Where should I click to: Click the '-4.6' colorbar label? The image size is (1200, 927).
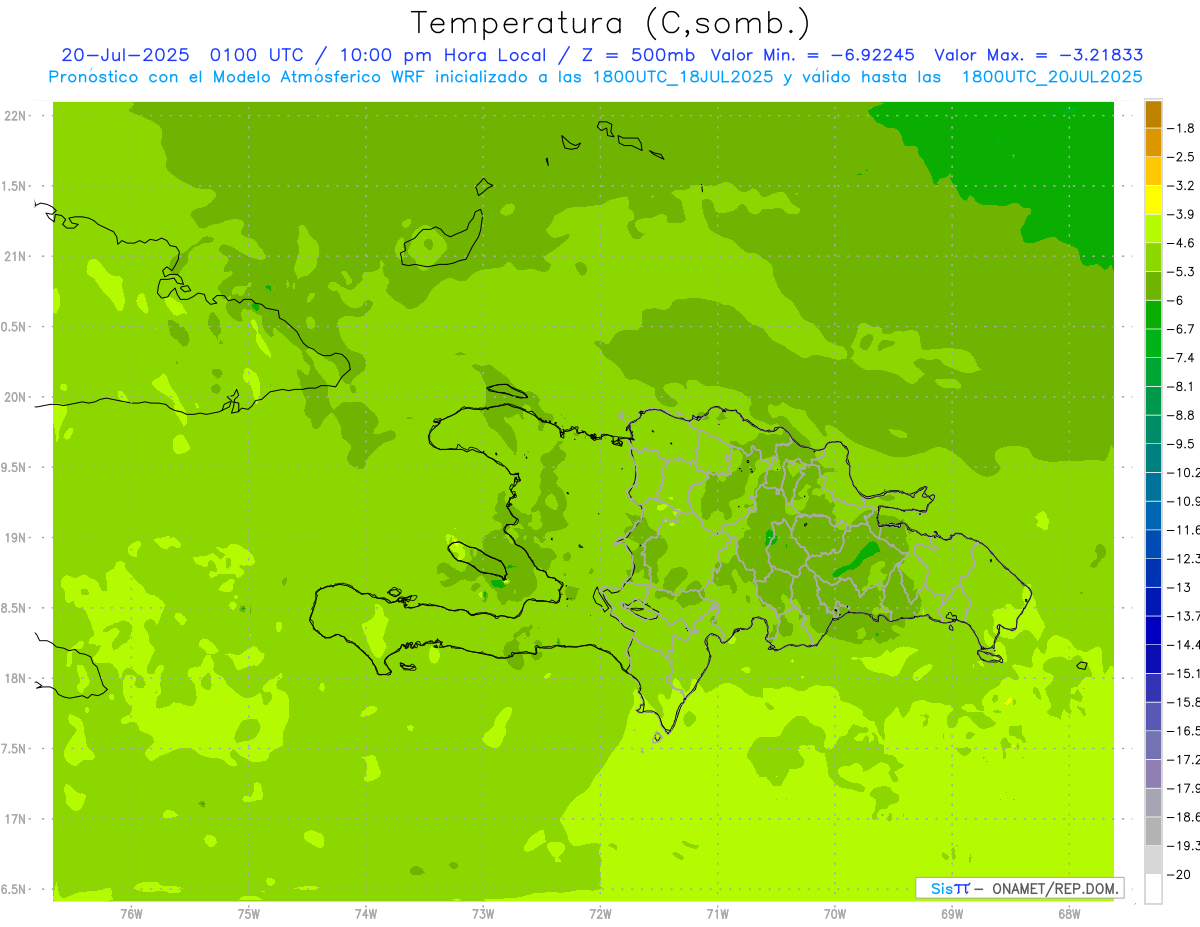click(x=1181, y=243)
